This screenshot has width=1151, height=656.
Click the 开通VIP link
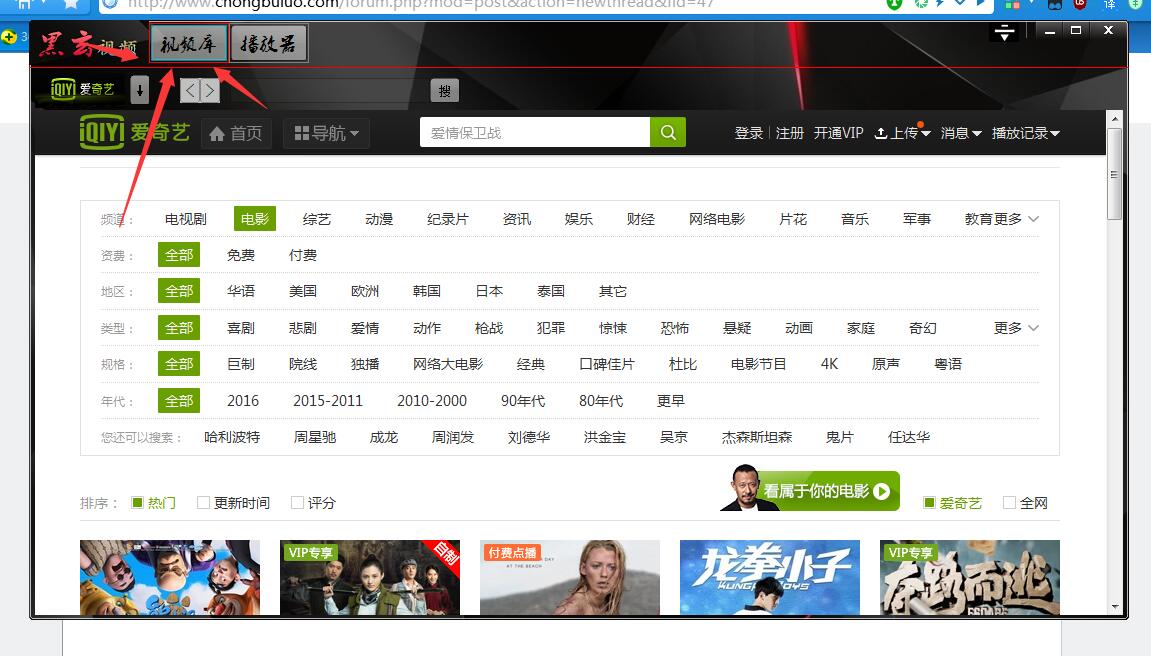pyautogui.click(x=838, y=133)
